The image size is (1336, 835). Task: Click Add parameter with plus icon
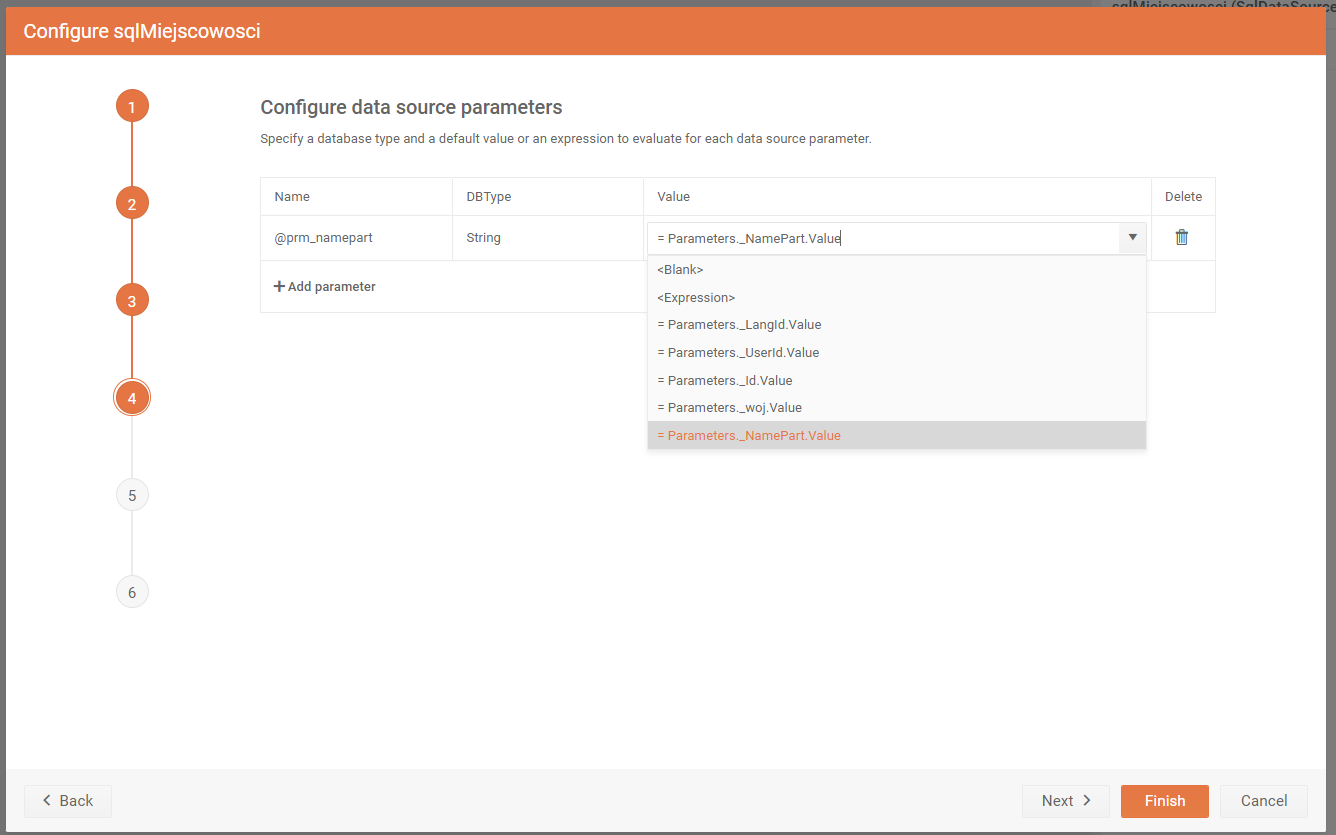pyautogui.click(x=325, y=287)
